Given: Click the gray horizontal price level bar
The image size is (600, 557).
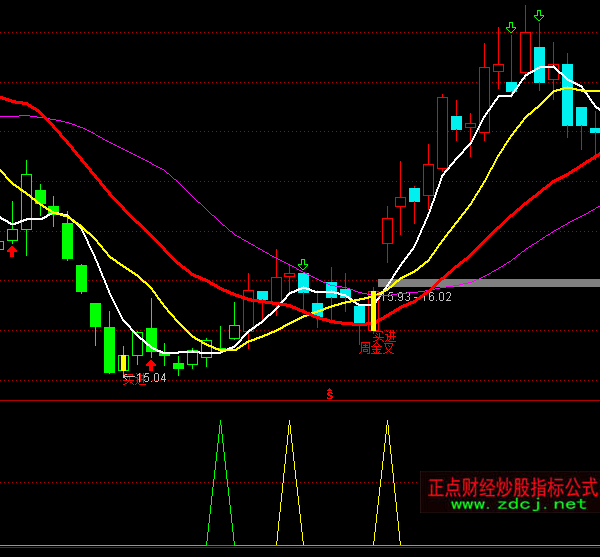Looking at the screenshot, I should pos(488,283).
